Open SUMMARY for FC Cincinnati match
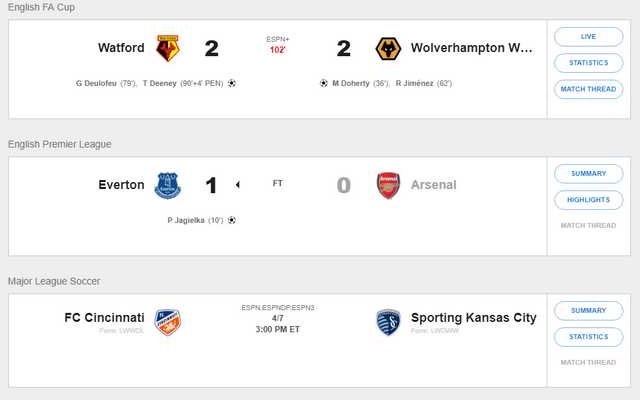640x400 pixels. (x=589, y=311)
